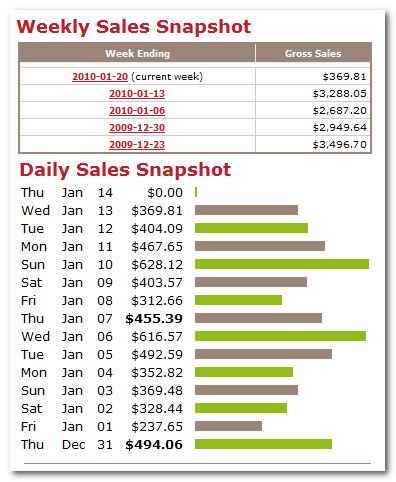This screenshot has height=482, width=396.
Task: Click the brown bar for Wed Jan 13
Action: click(x=246, y=210)
